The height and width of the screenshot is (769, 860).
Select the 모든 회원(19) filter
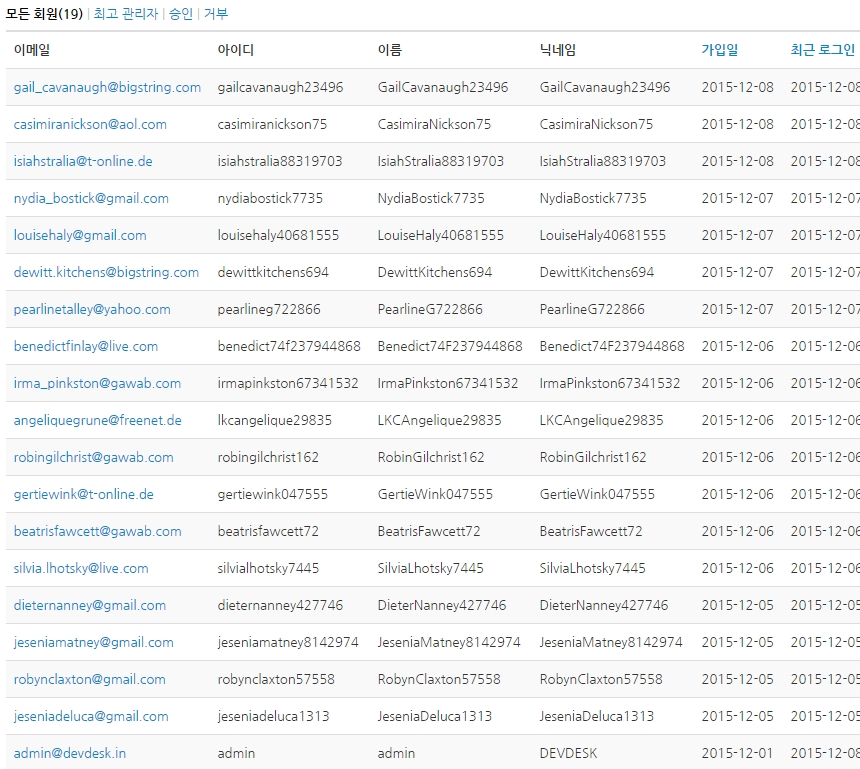tap(44, 14)
